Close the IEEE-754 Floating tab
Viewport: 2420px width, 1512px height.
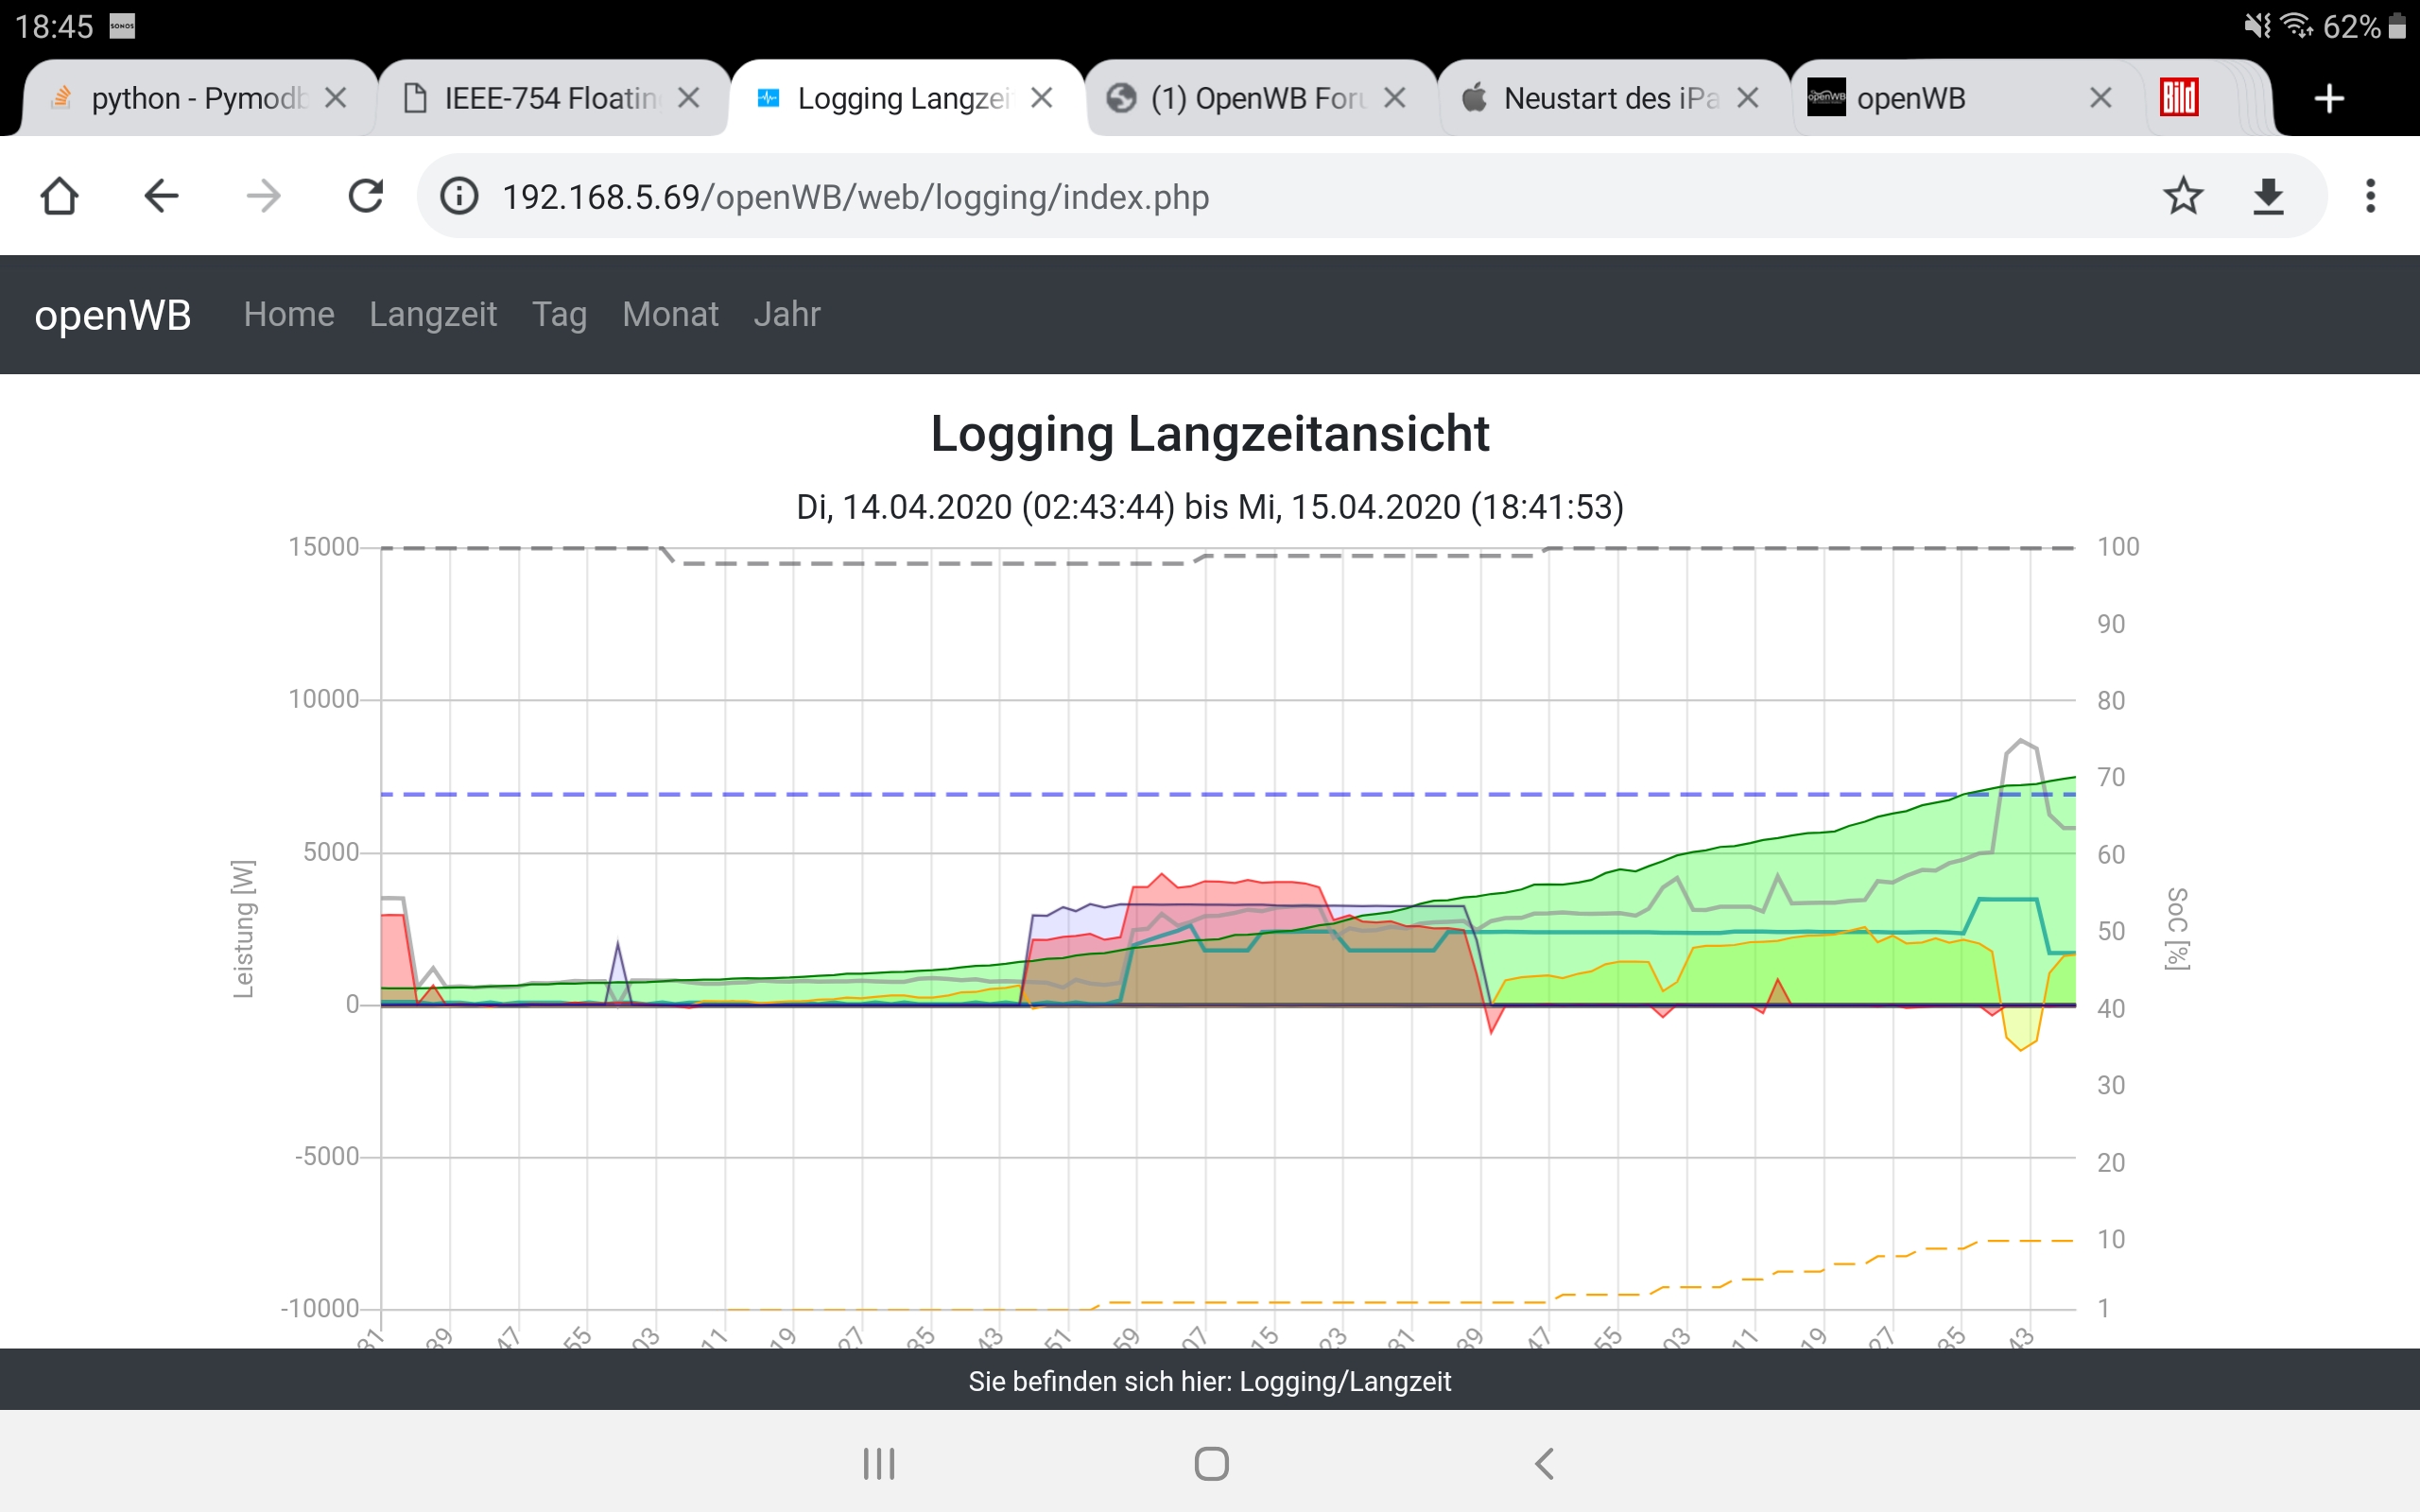(688, 98)
